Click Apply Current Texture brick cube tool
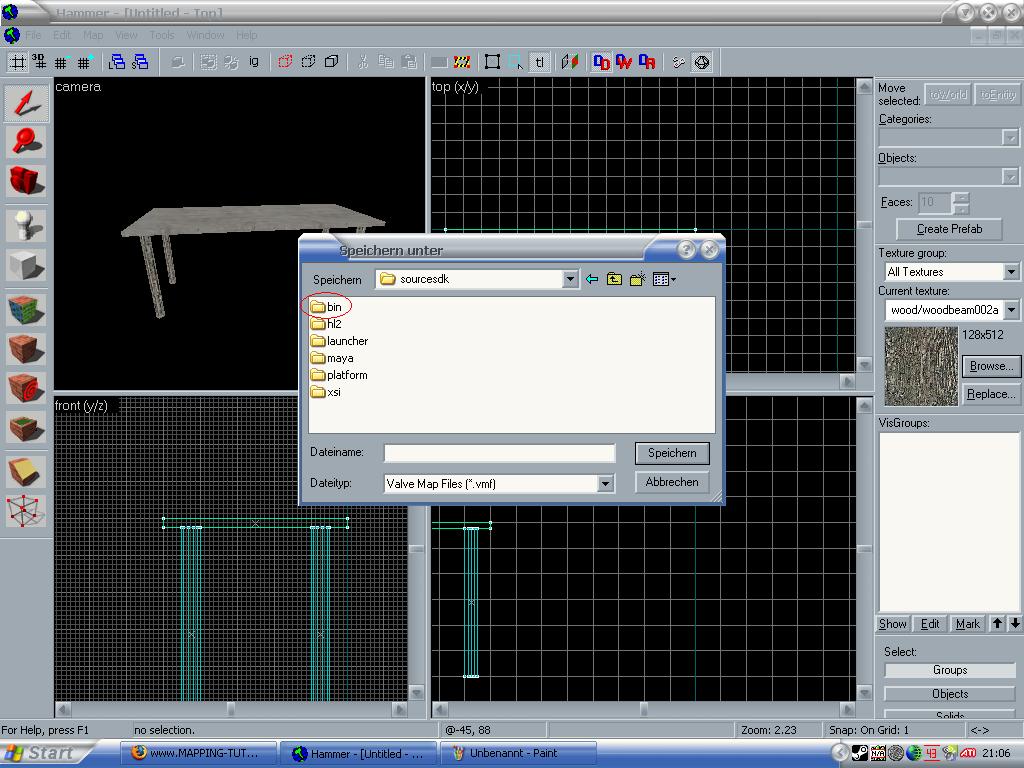Screen dimensions: 1024x768 click(x=26, y=349)
